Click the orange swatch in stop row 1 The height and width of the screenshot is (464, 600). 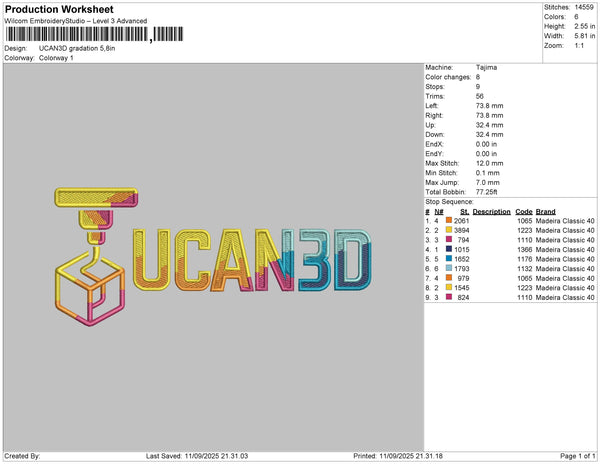[449, 220]
